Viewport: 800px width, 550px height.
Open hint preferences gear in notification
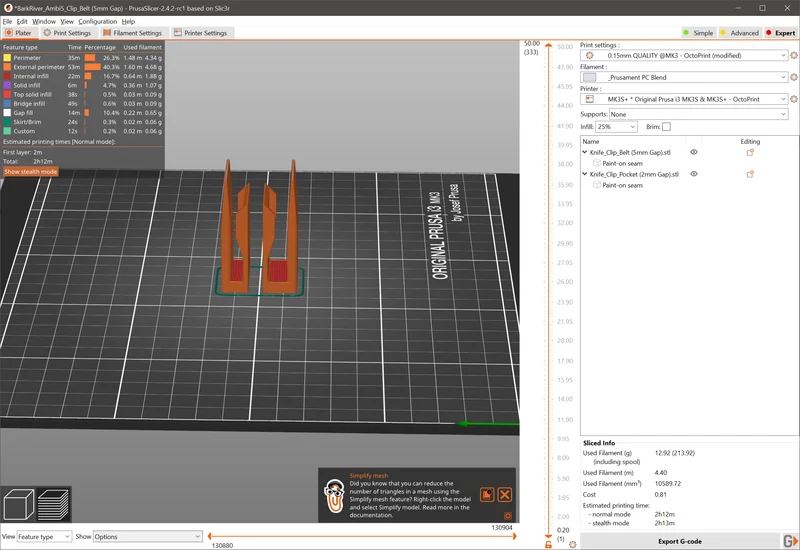tap(508, 516)
